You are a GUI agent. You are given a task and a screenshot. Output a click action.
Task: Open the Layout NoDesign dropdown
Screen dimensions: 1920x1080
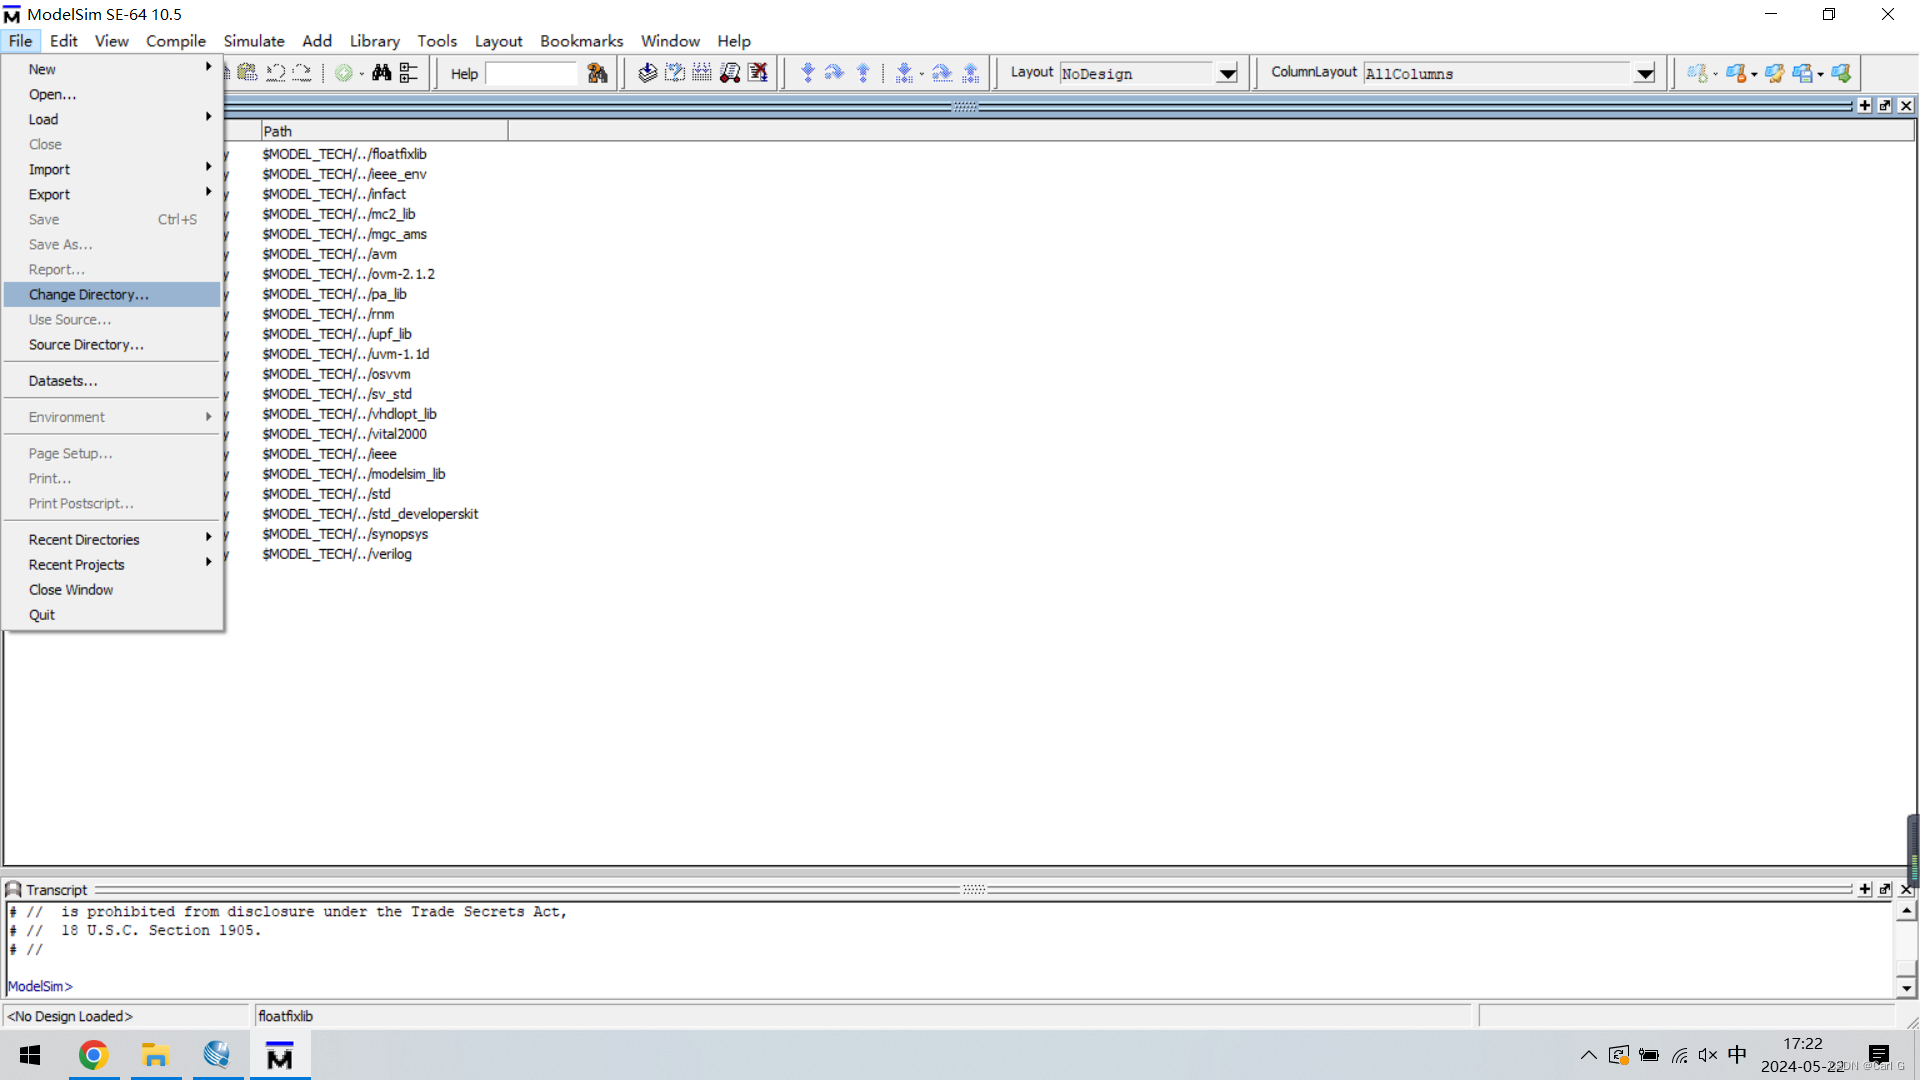pos(1227,73)
